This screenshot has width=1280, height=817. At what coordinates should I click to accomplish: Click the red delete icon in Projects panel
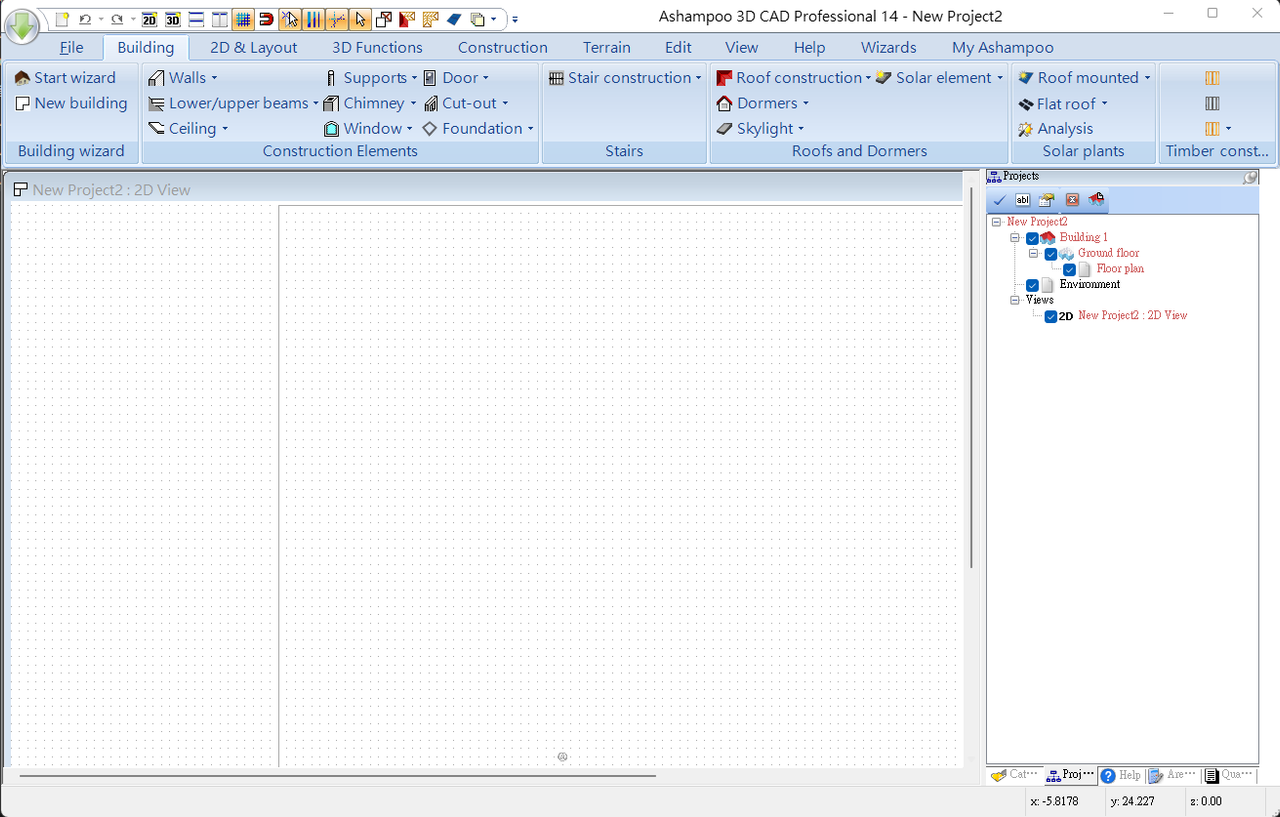[x=1072, y=200]
